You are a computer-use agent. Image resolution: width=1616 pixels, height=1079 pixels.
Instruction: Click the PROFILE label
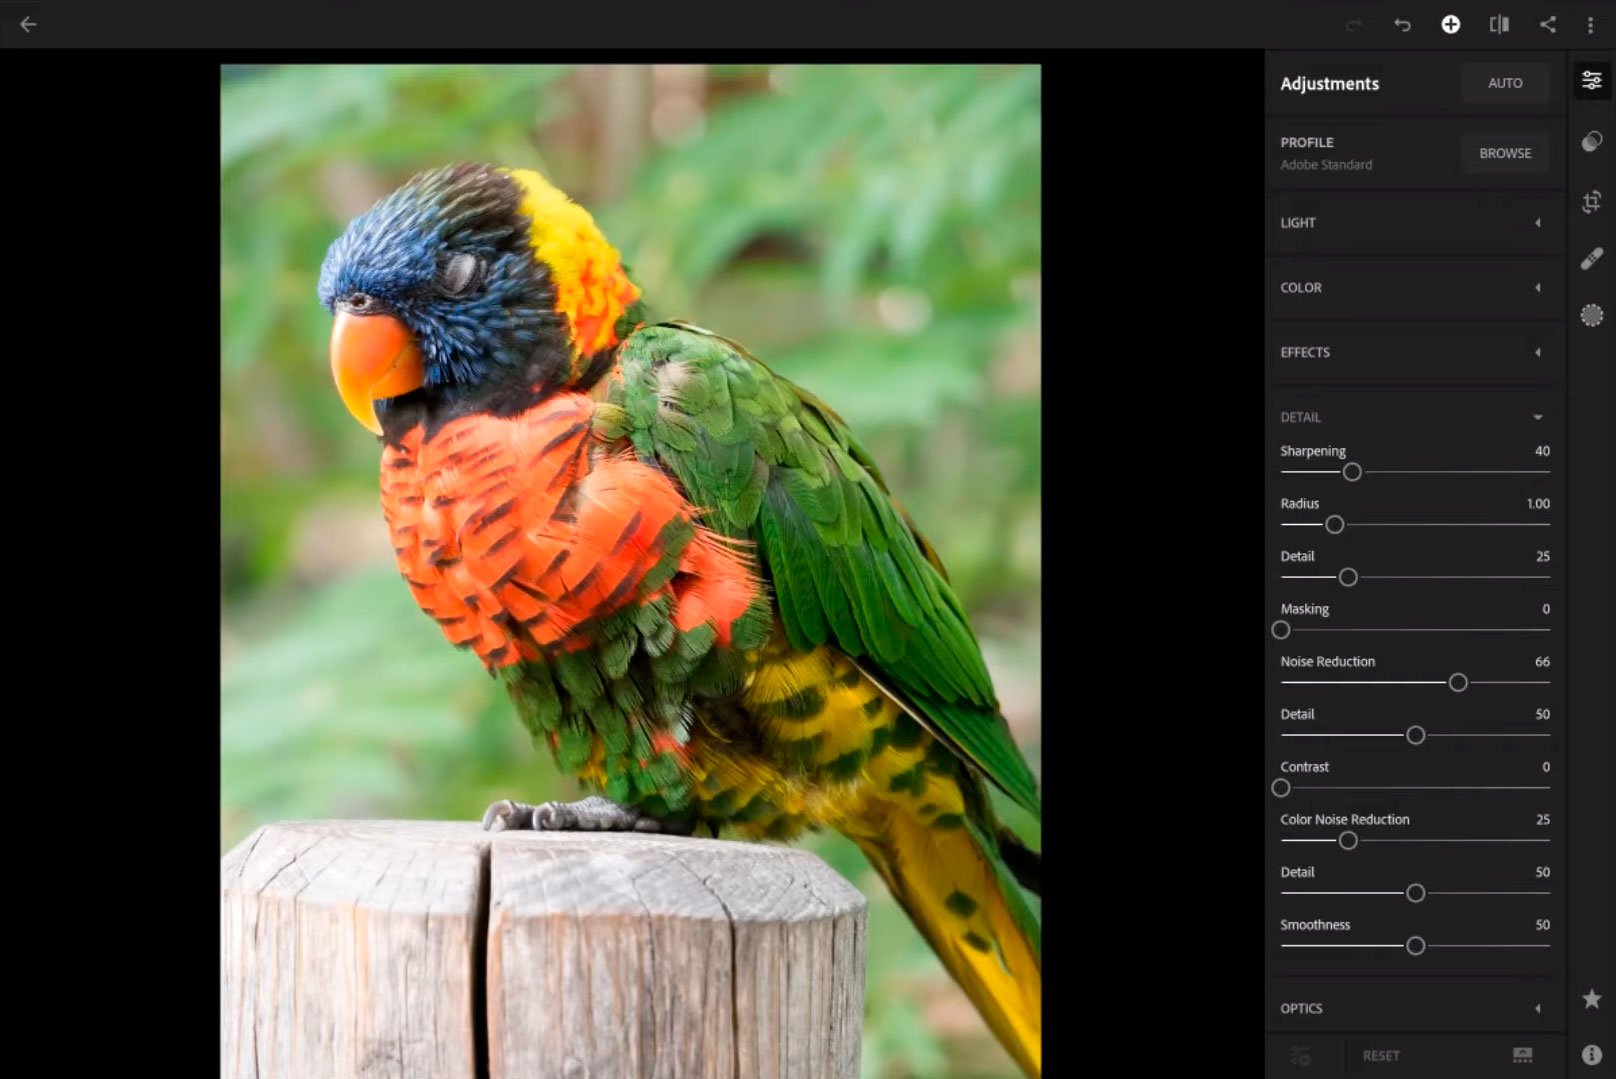[1307, 143]
